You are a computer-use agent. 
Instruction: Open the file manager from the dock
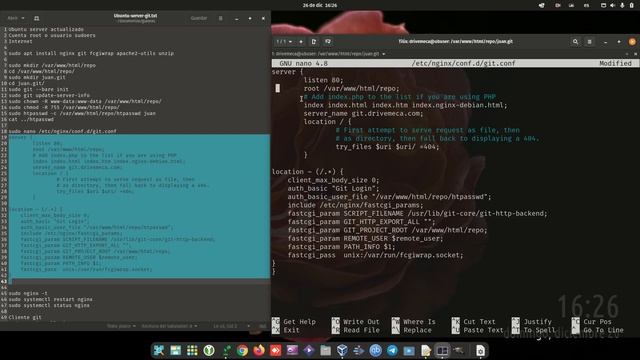coord(325,351)
